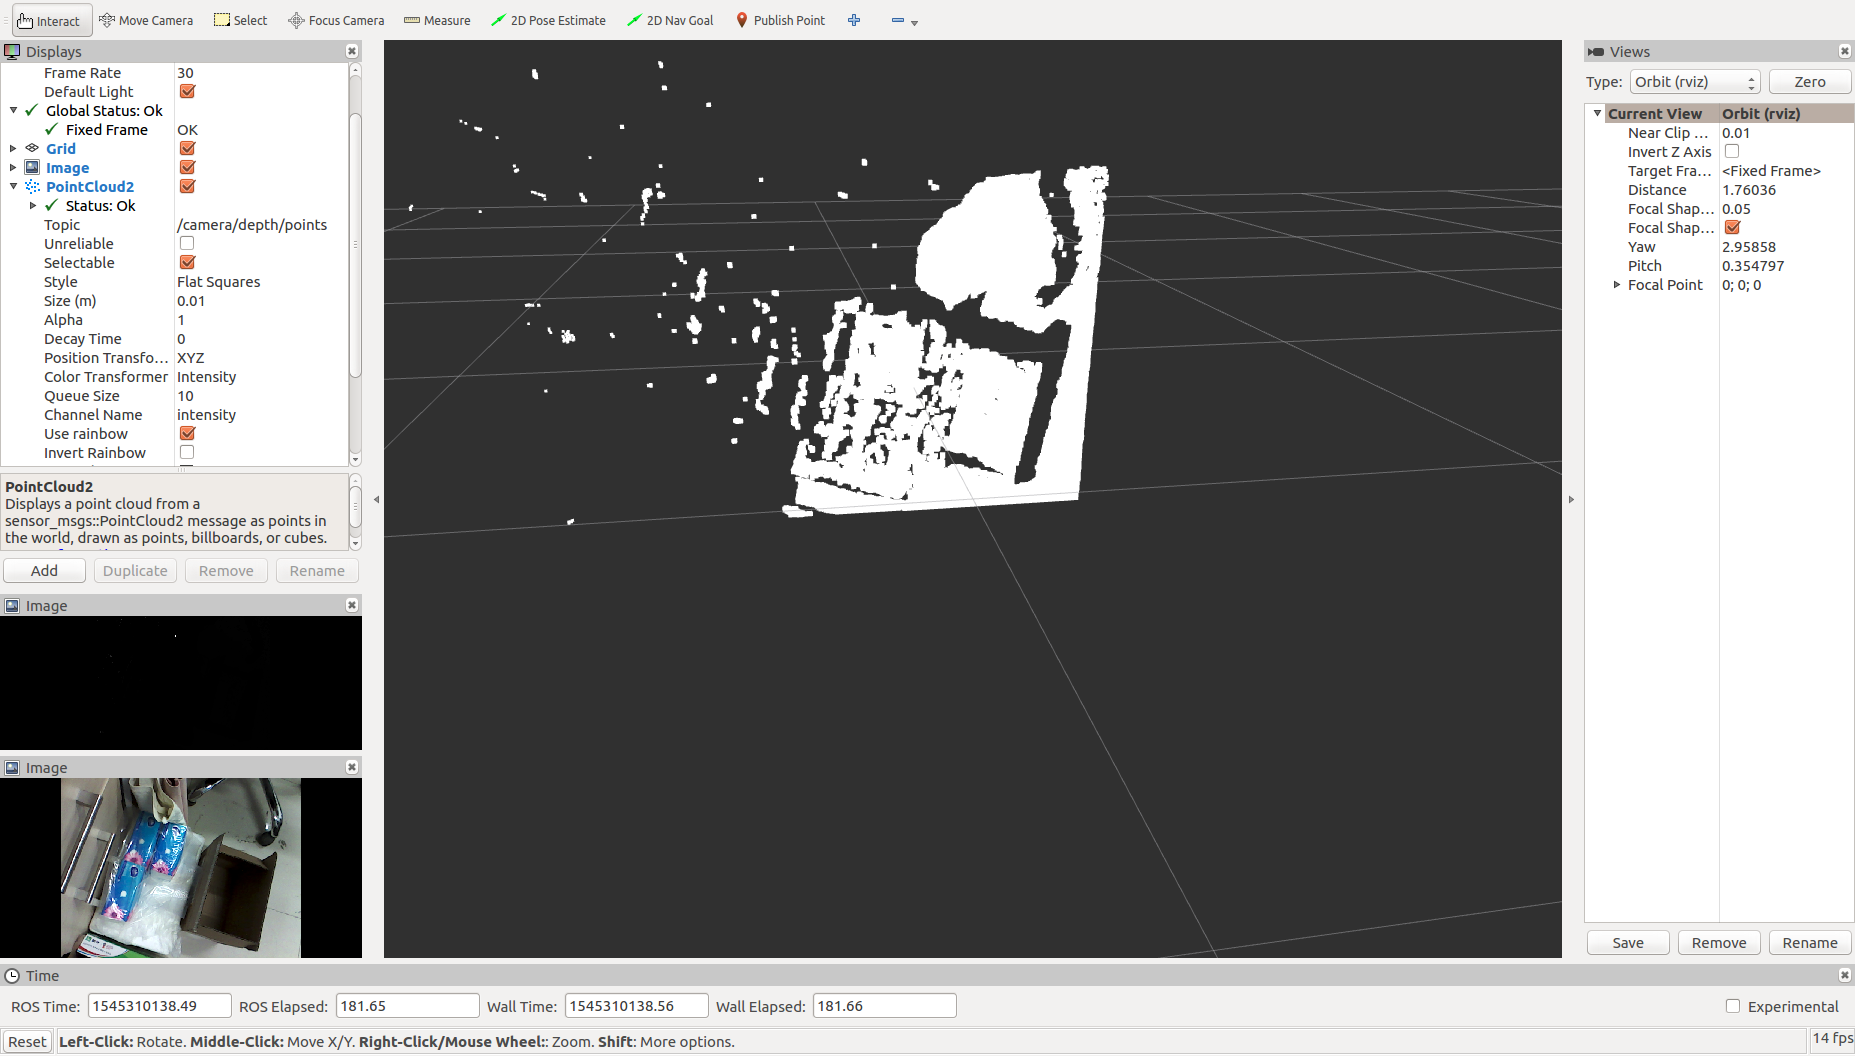Activate the Move Camera tool
The height and width of the screenshot is (1056, 1855).
tap(146, 20)
